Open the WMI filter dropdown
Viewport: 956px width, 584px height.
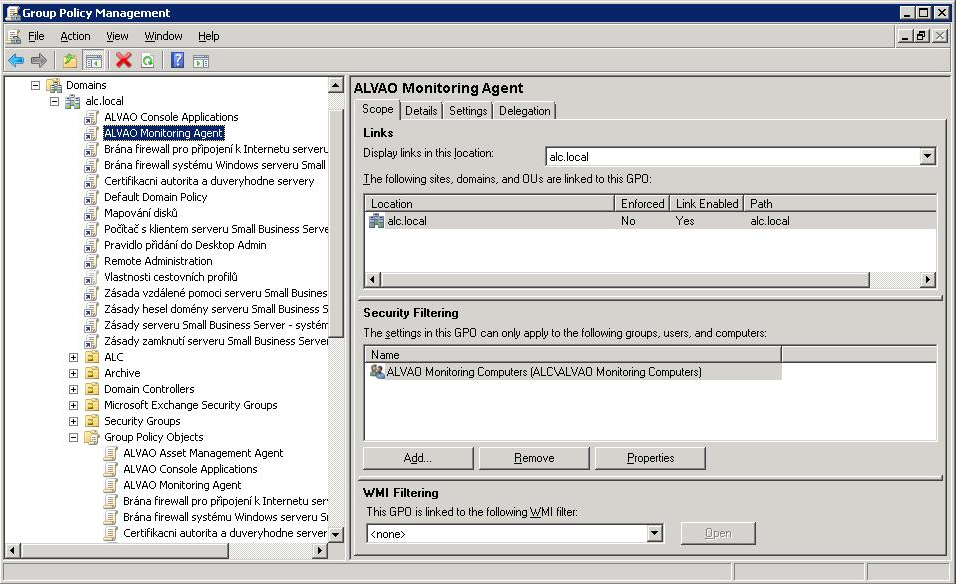click(x=654, y=534)
